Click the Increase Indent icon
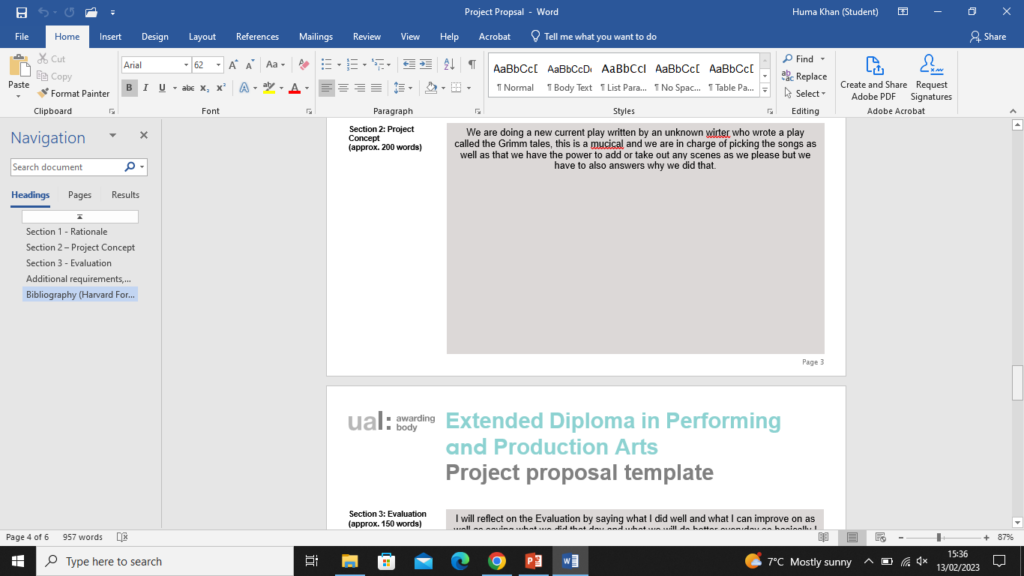This screenshot has height=576, width=1024. (x=427, y=65)
